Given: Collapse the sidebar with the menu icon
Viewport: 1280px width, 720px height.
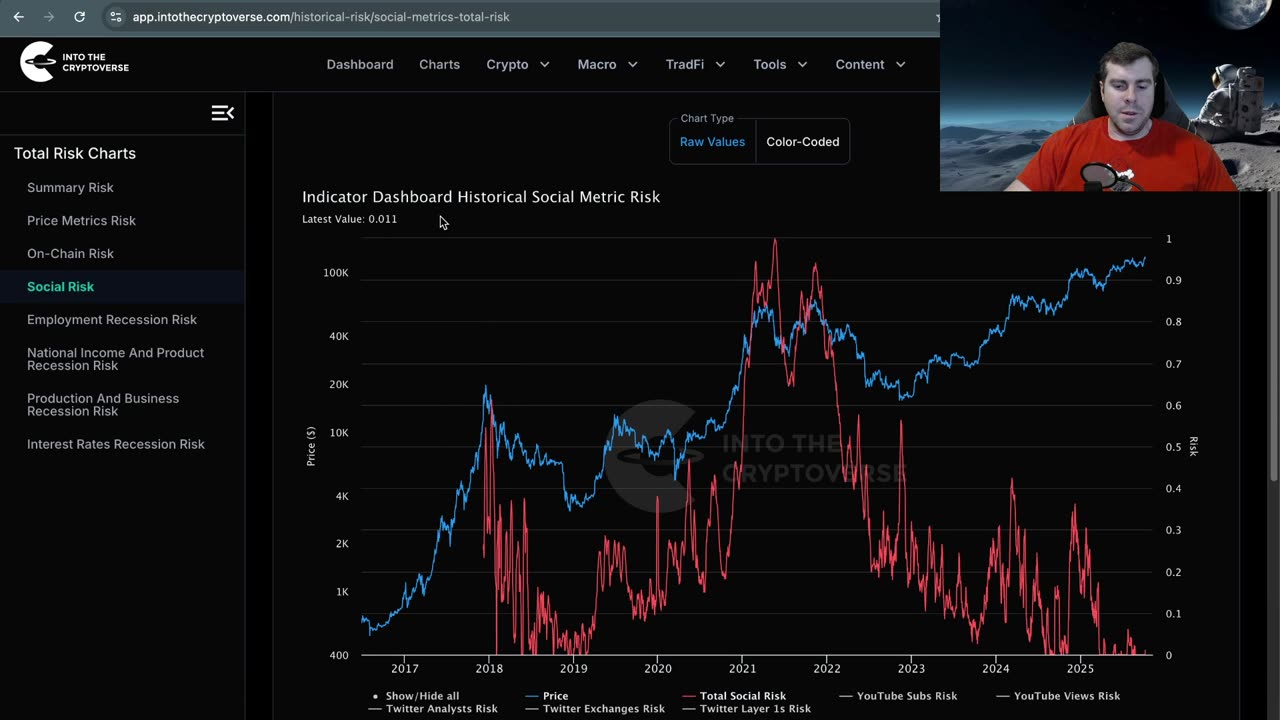Looking at the screenshot, I should (x=222, y=113).
